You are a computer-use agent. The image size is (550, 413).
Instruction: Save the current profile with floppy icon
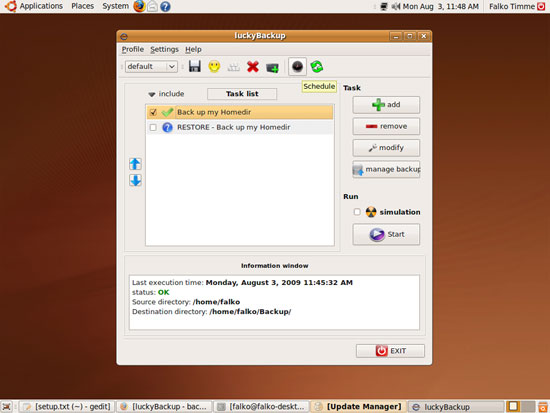(x=195, y=66)
